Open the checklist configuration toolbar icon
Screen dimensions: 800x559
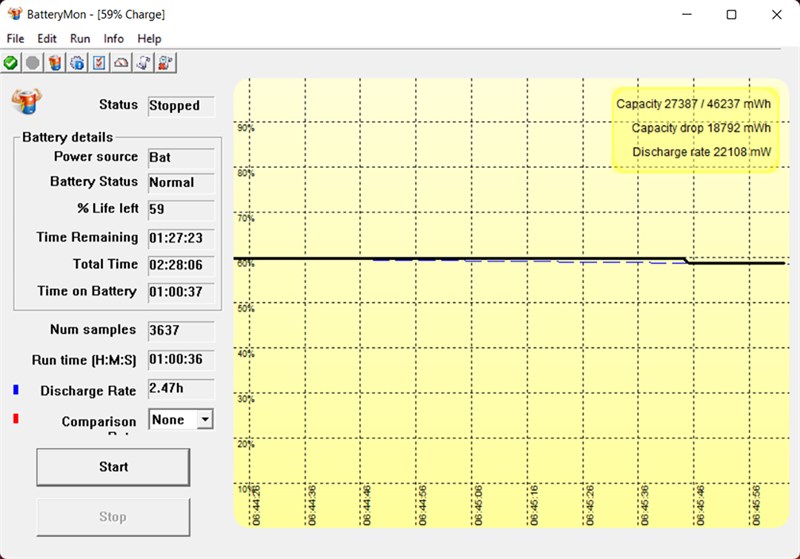99,63
